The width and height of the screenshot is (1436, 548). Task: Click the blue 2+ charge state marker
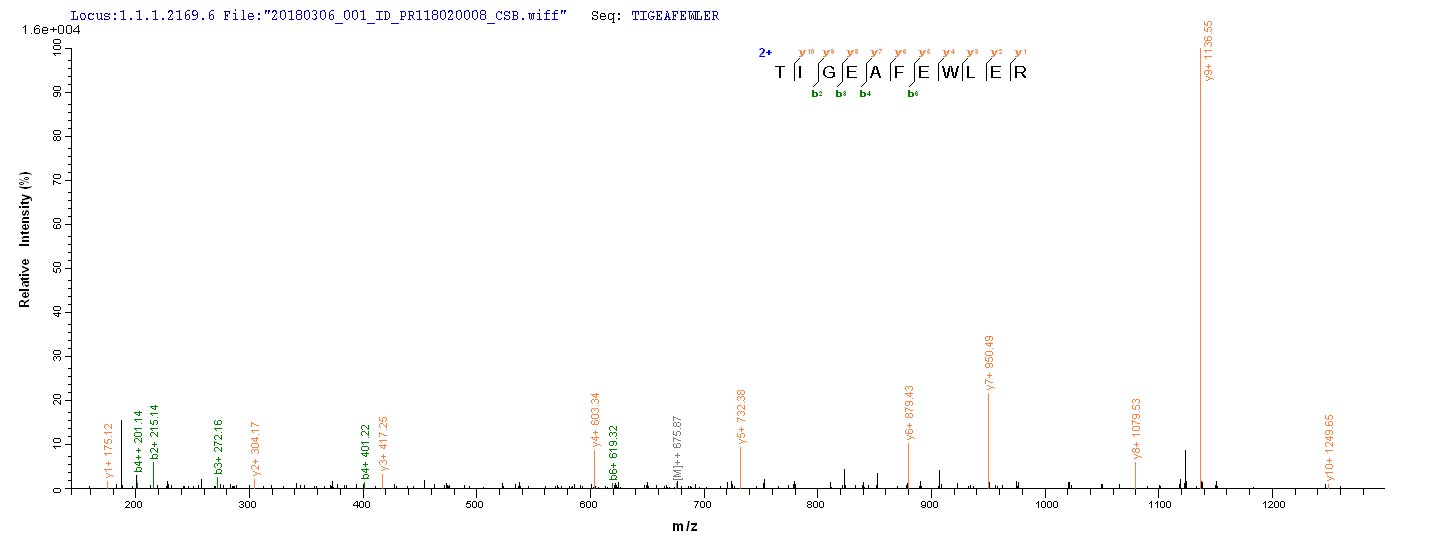763,51
